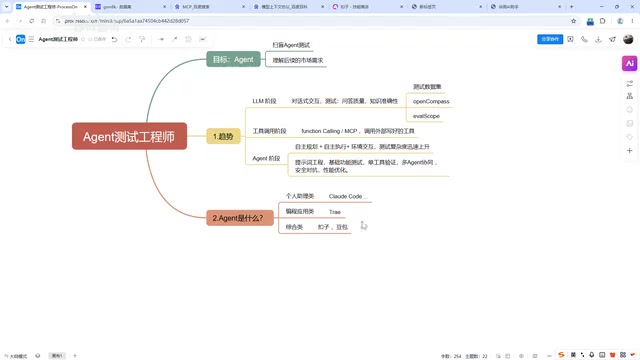The image size is (640, 360).
Task: Open the browser extensions puzzle icon
Action: pos(603,21)
